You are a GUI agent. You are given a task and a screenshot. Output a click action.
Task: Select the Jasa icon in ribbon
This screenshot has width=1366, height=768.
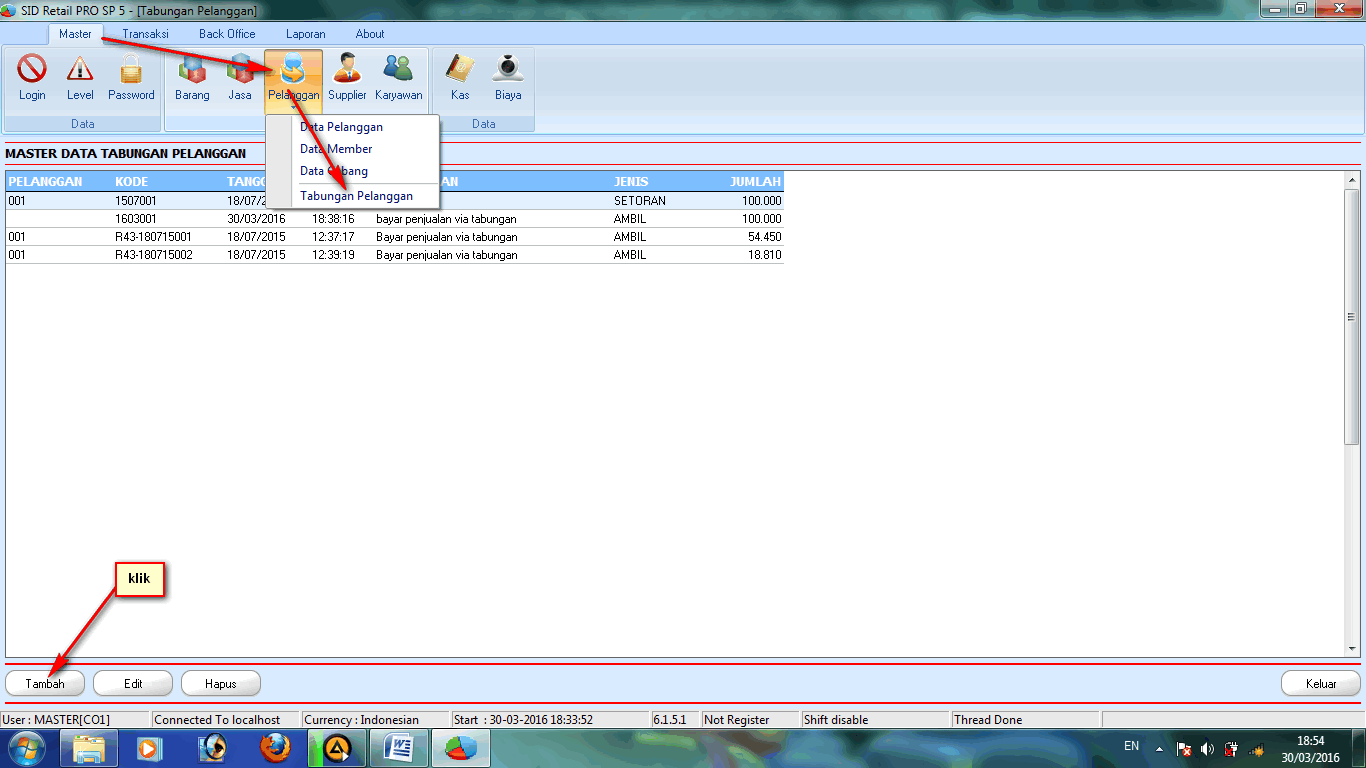240,78
